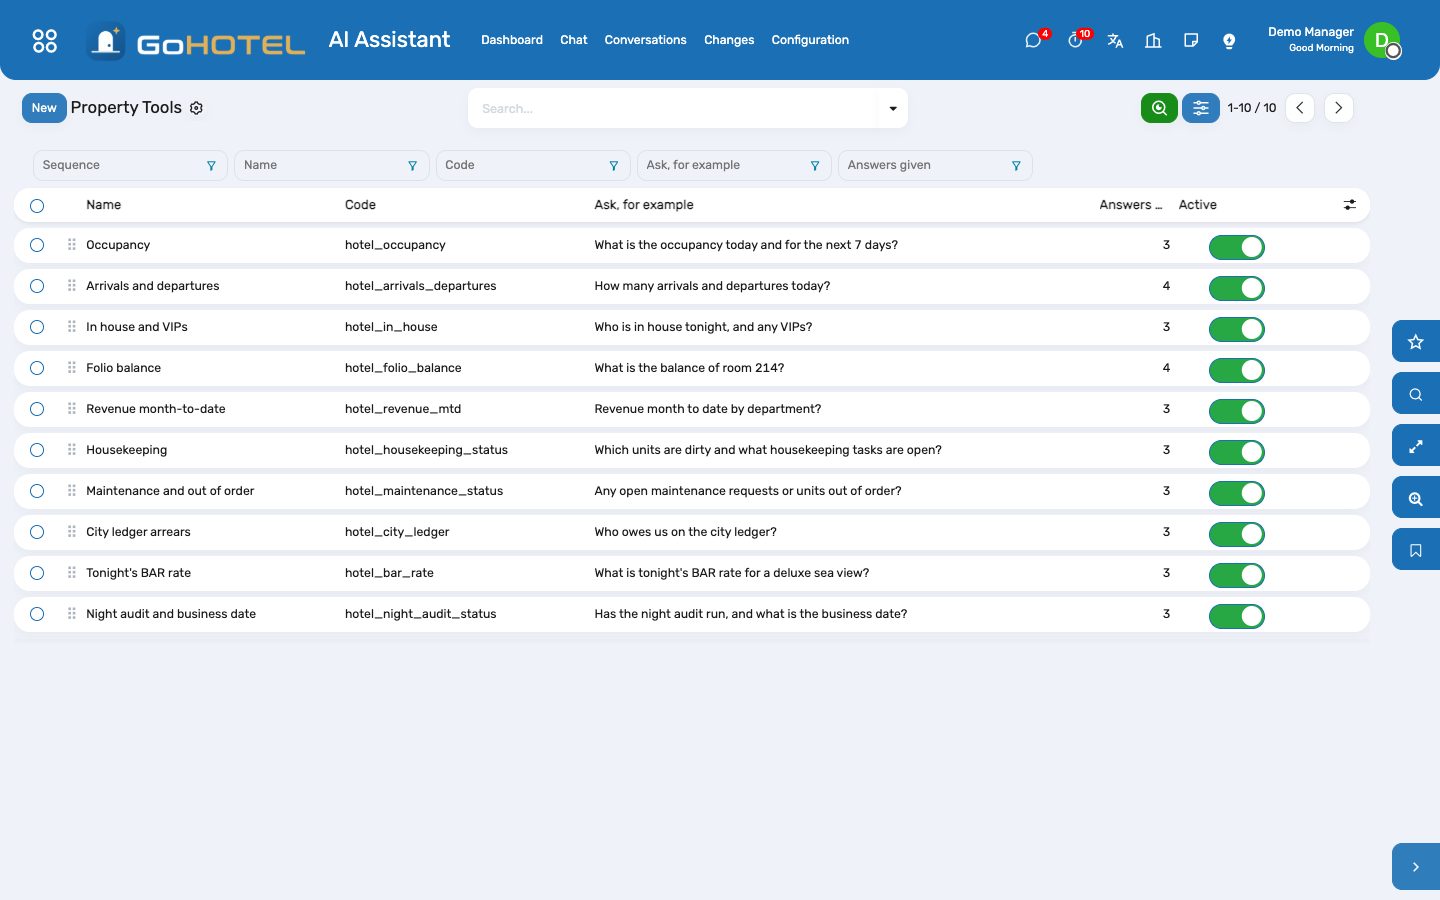Viewport: 1440px width, 900px height.
Task: Go to the previous page arrow
Action: [1300, 108]
